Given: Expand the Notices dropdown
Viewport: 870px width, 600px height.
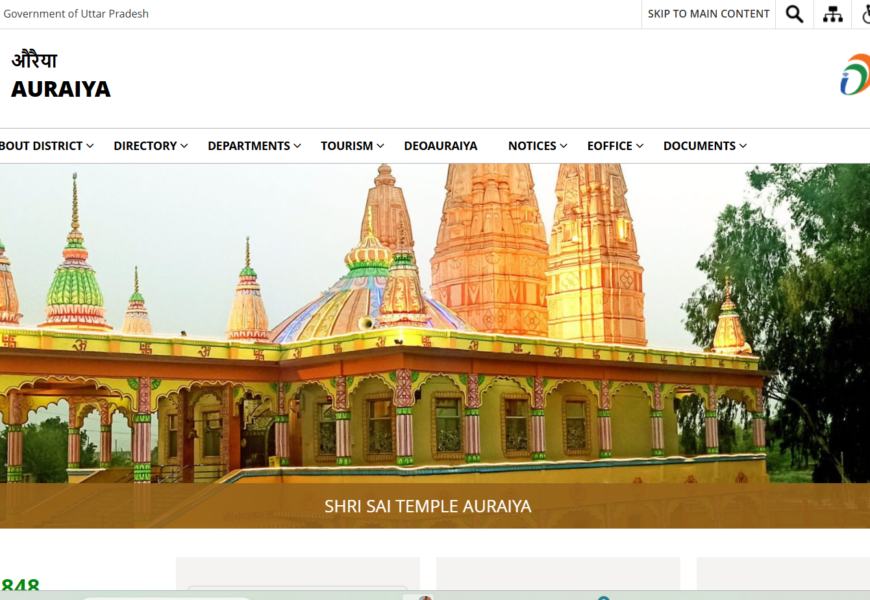Looking at the screenshot, I should click(532, 146).
